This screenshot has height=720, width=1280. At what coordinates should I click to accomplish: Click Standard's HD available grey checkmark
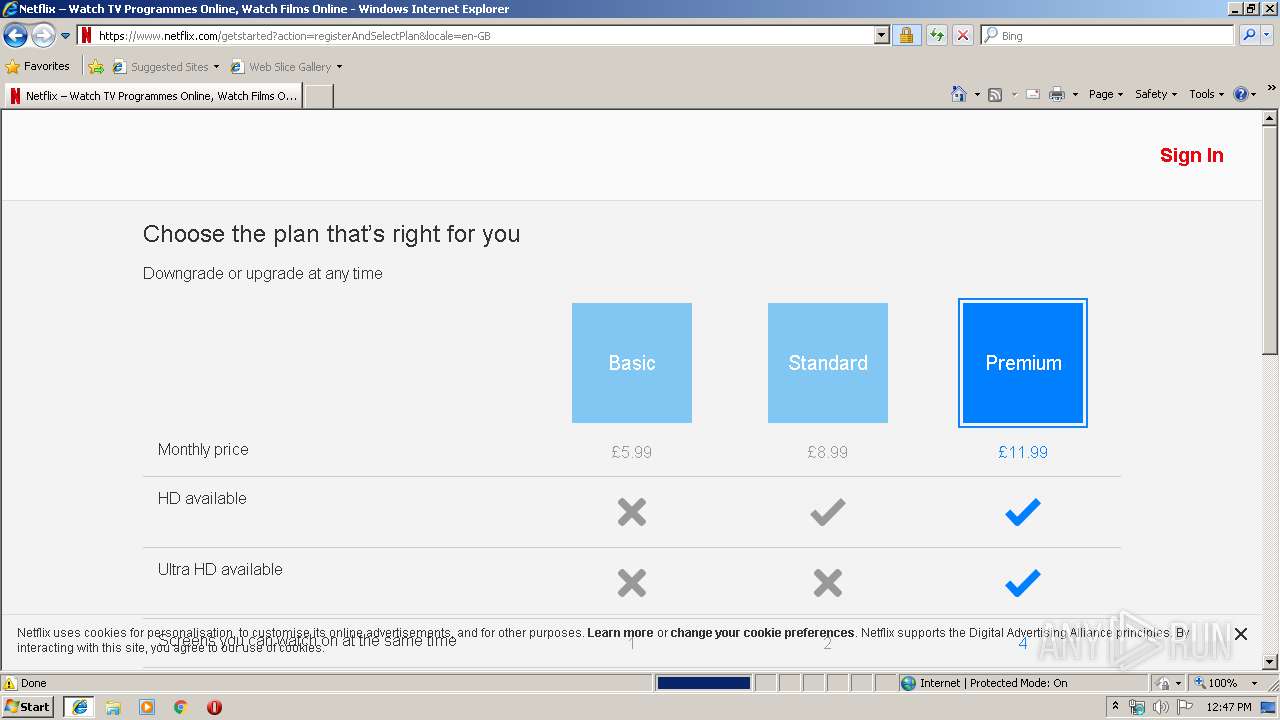[x=828, y=512]
